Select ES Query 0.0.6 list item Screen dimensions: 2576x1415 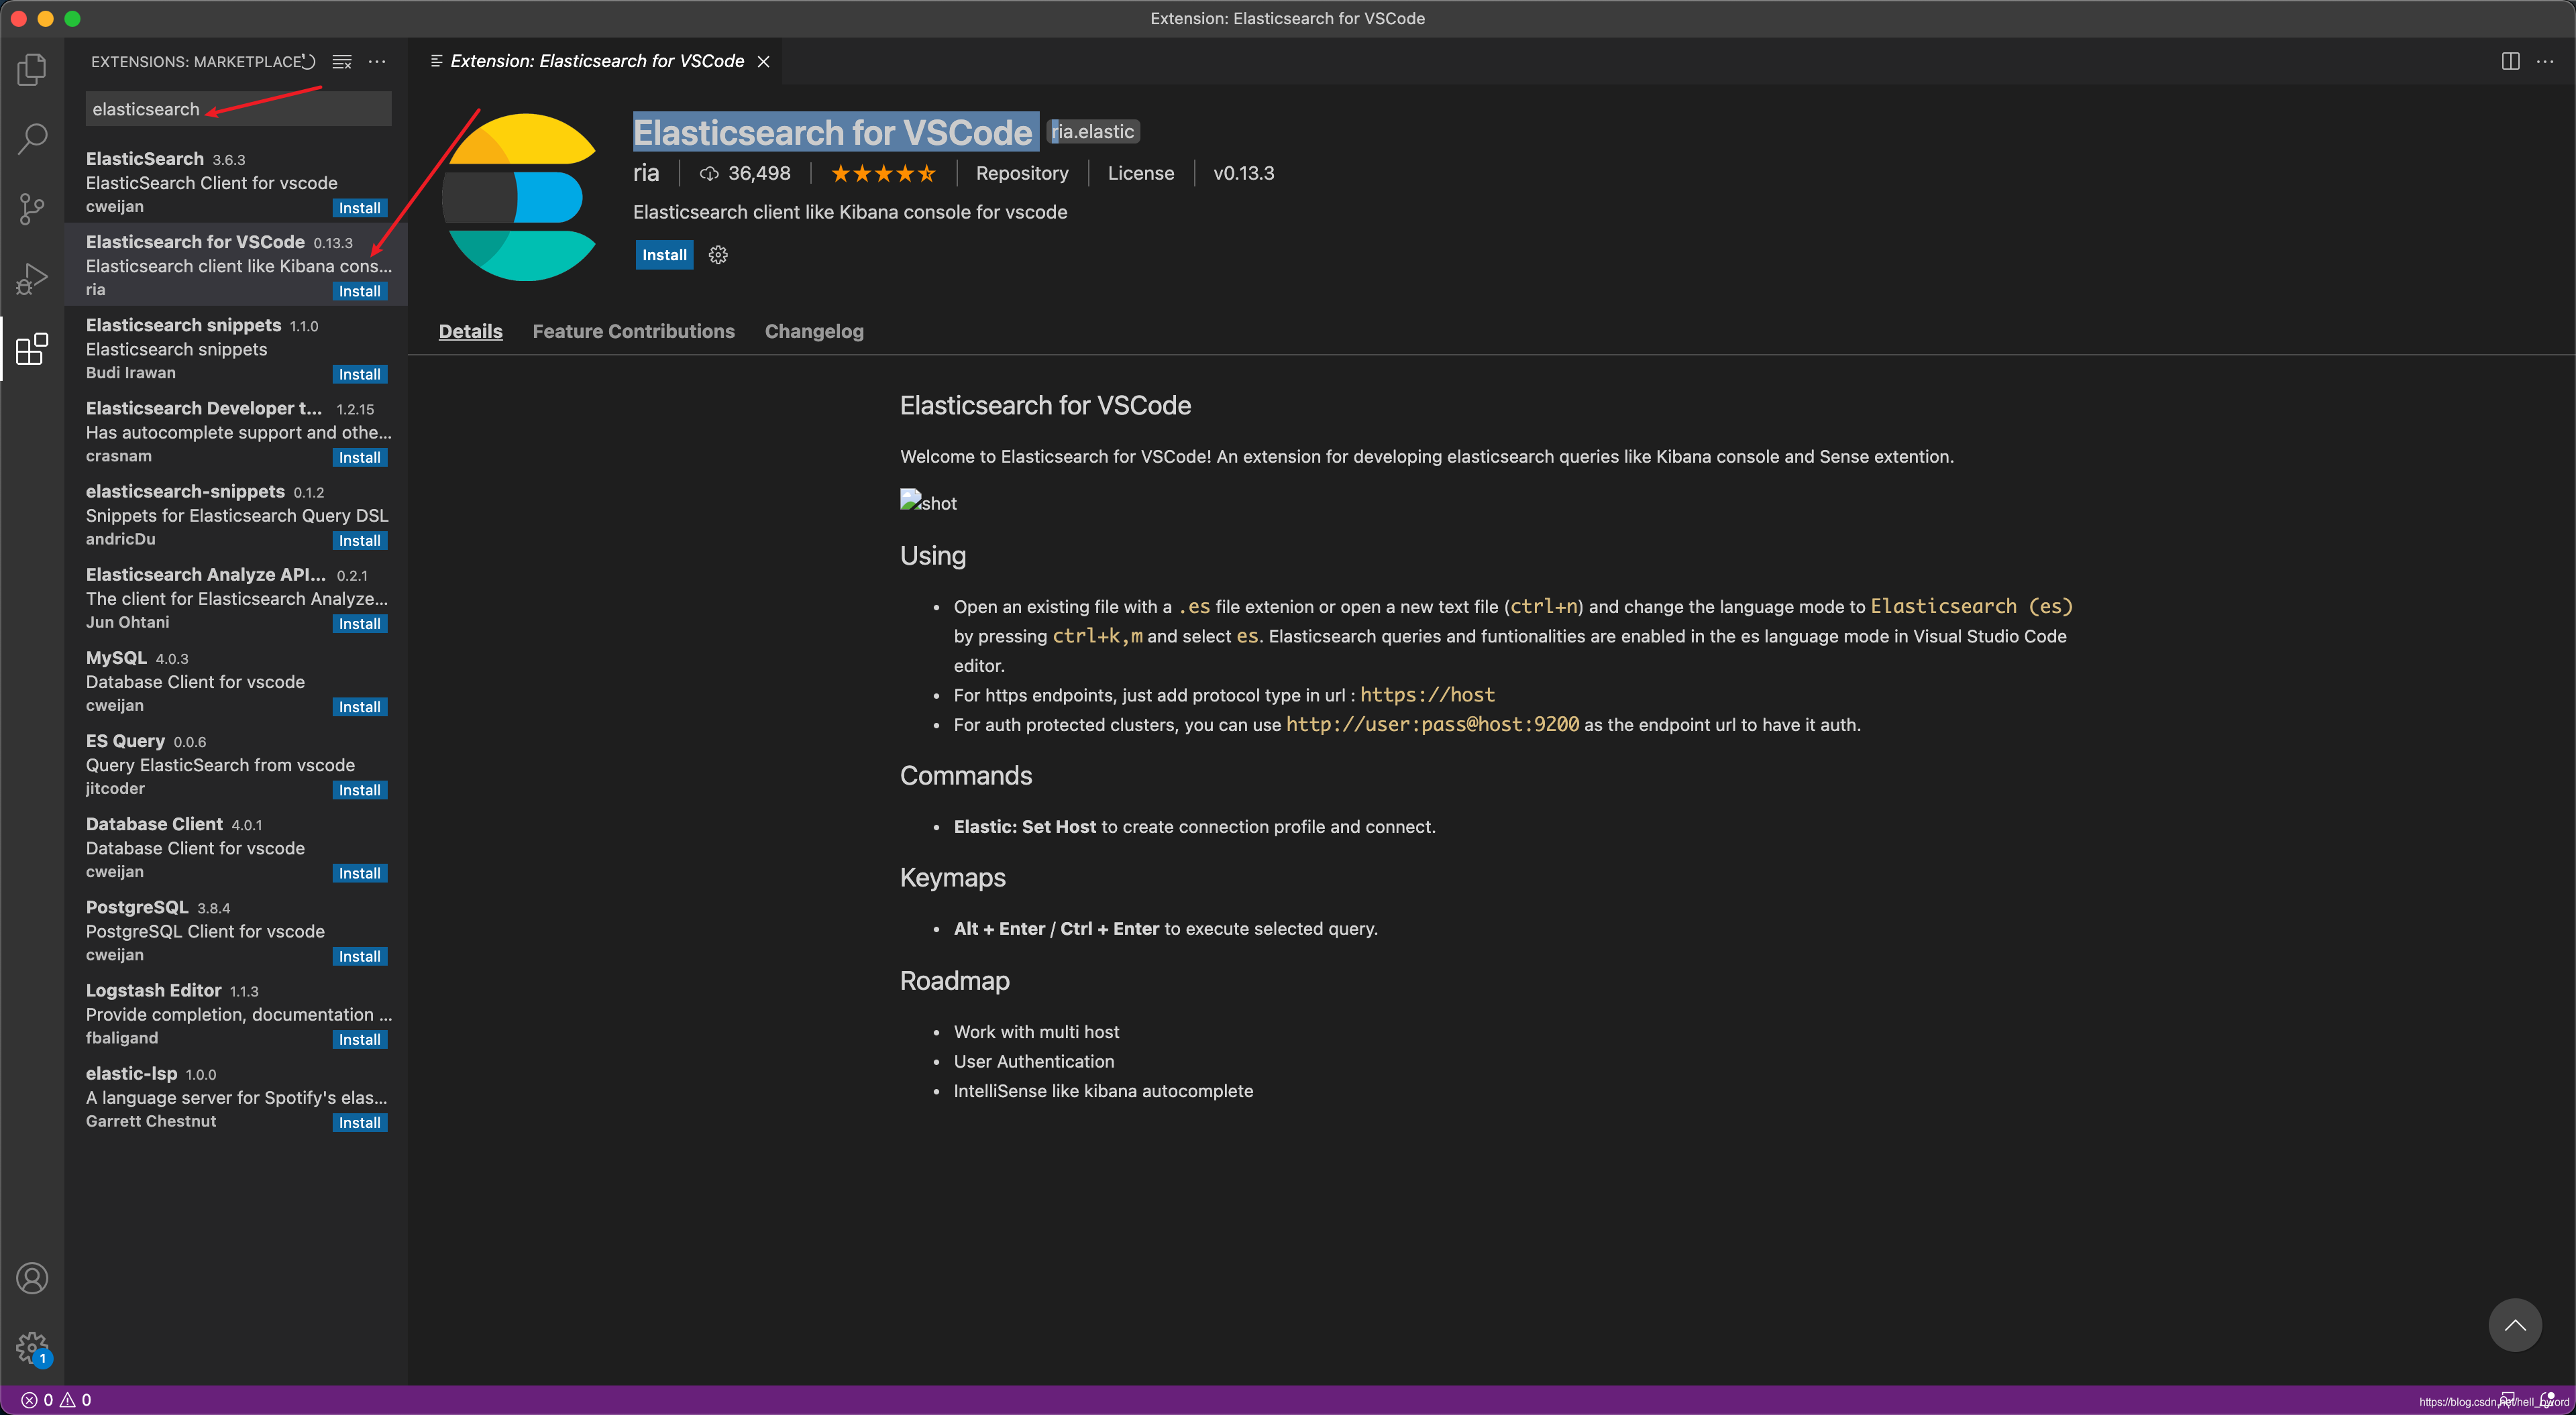point(237,763)
